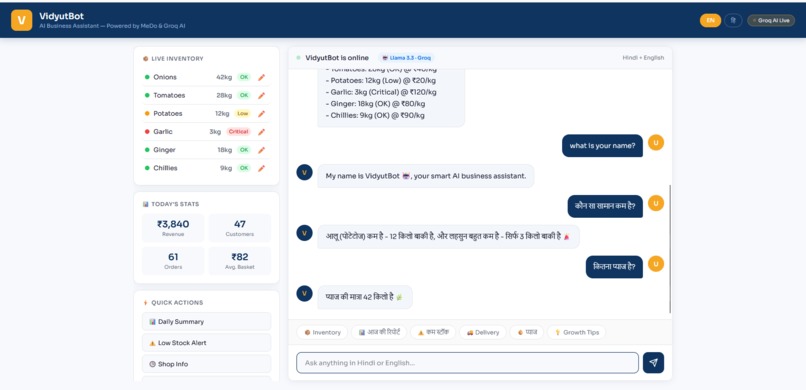
Task: Click the 47 Customers stat card
Action: [x=240, y=228]
